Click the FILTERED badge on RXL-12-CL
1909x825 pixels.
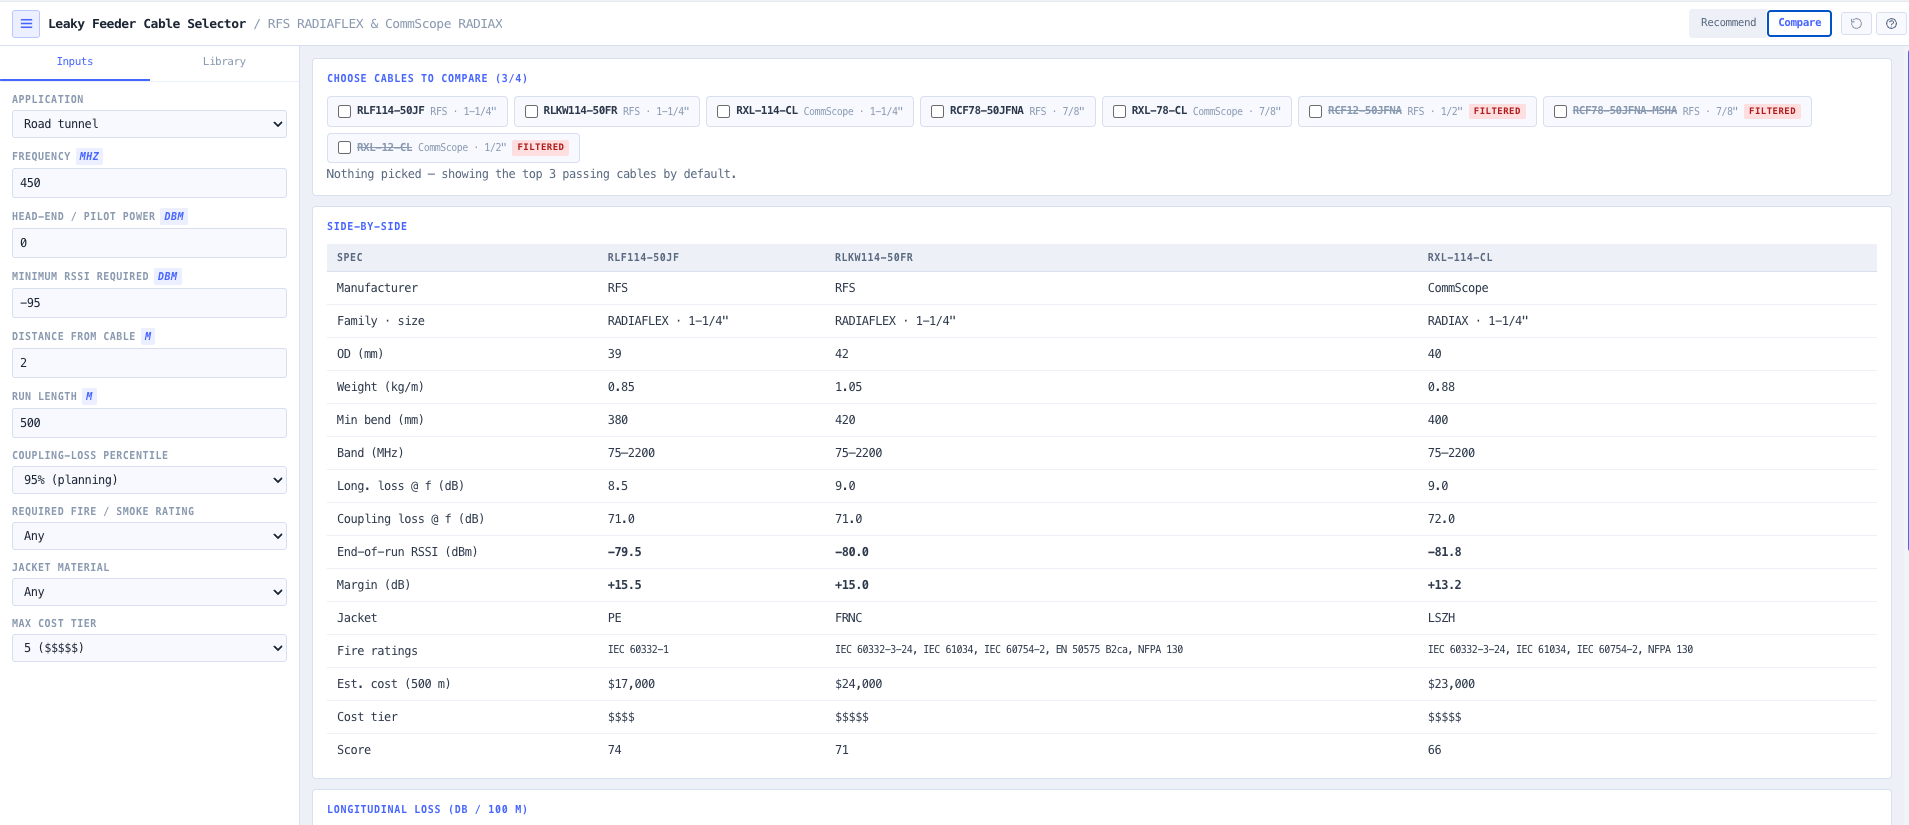click(x=541, y=147)
